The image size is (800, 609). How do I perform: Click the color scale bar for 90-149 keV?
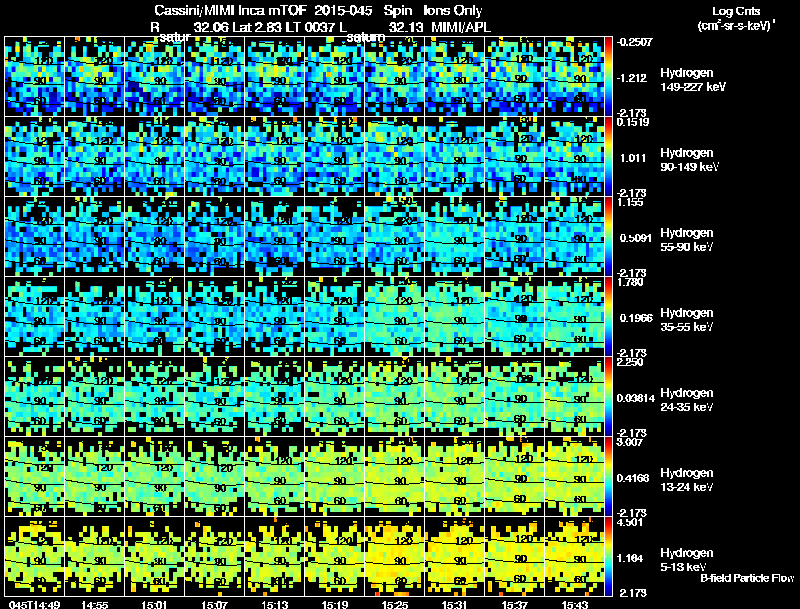click(x=608, y=157)
